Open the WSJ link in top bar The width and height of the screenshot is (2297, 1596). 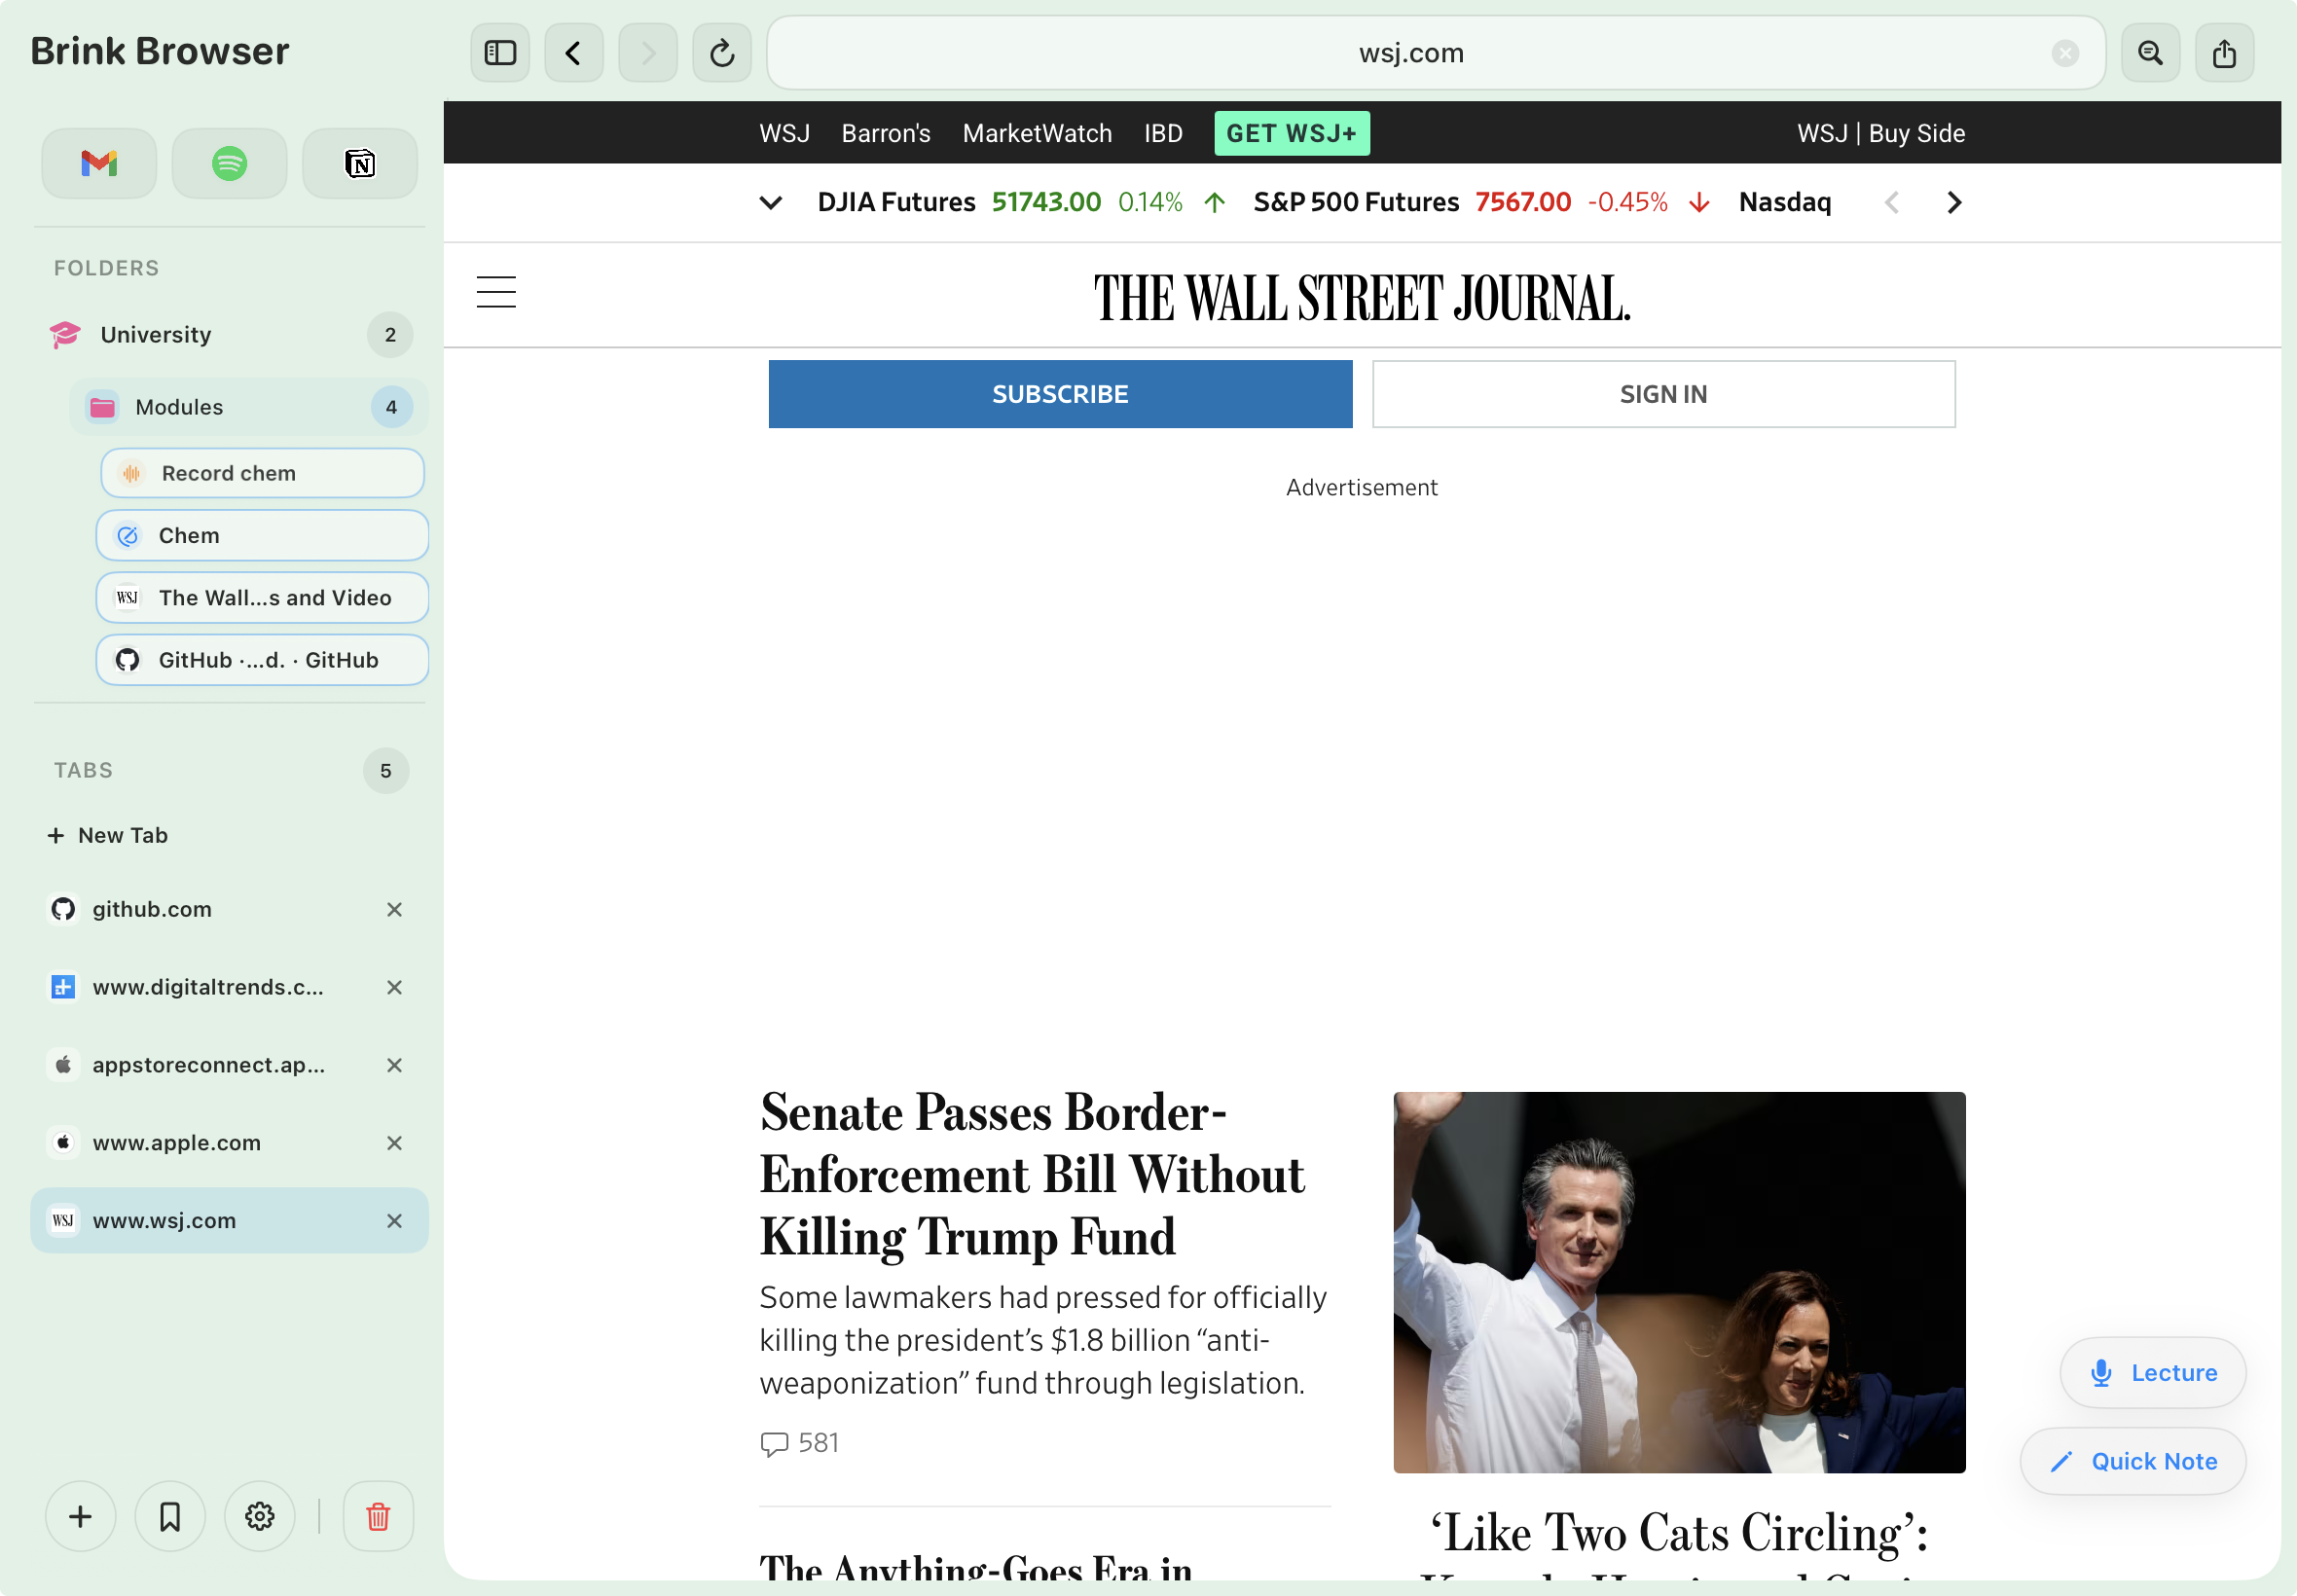784,133
